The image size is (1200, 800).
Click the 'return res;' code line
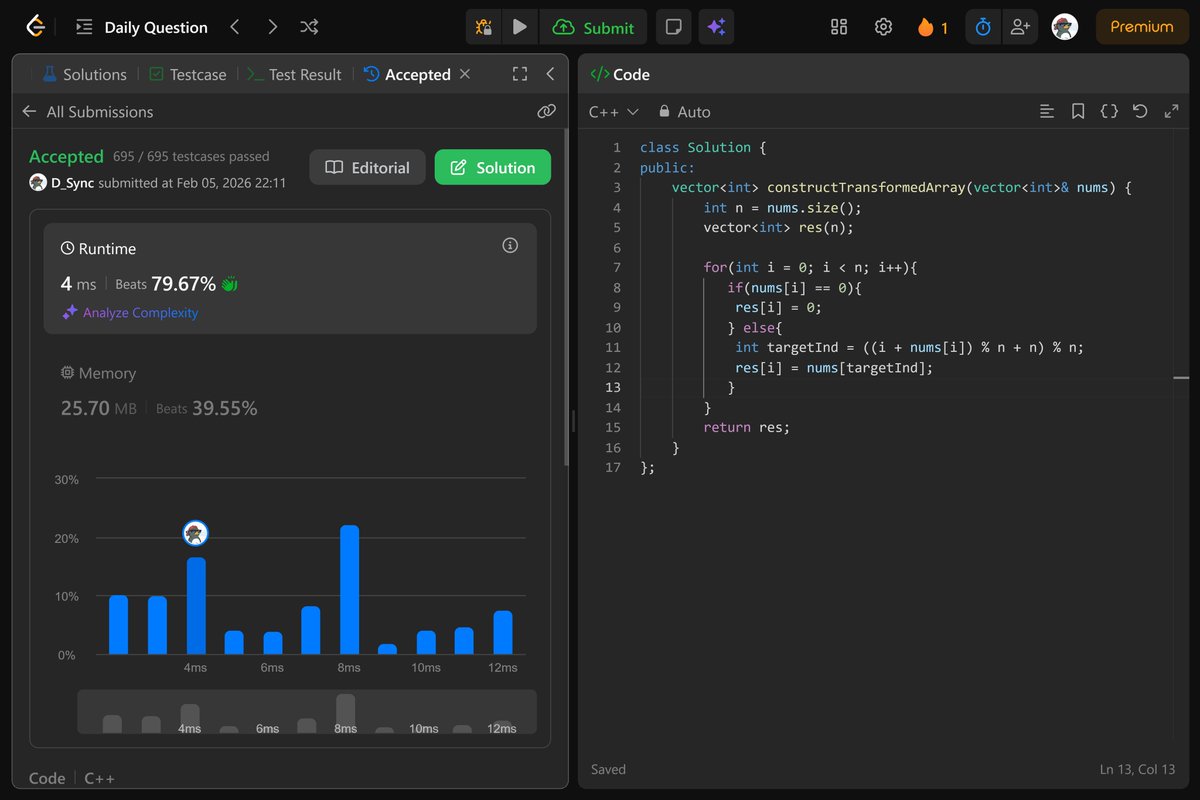[x=746, y=427]
